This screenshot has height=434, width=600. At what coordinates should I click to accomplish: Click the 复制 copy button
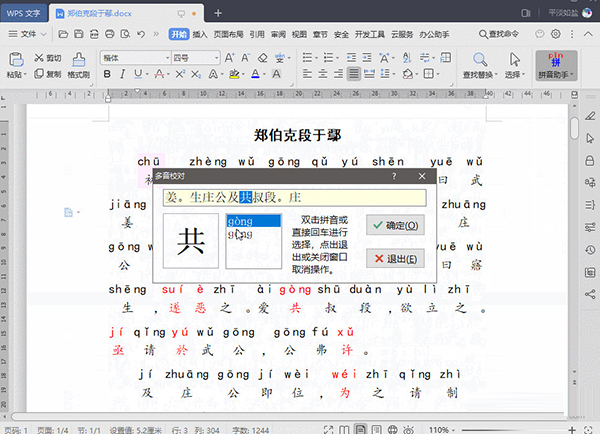coord(46,74)
